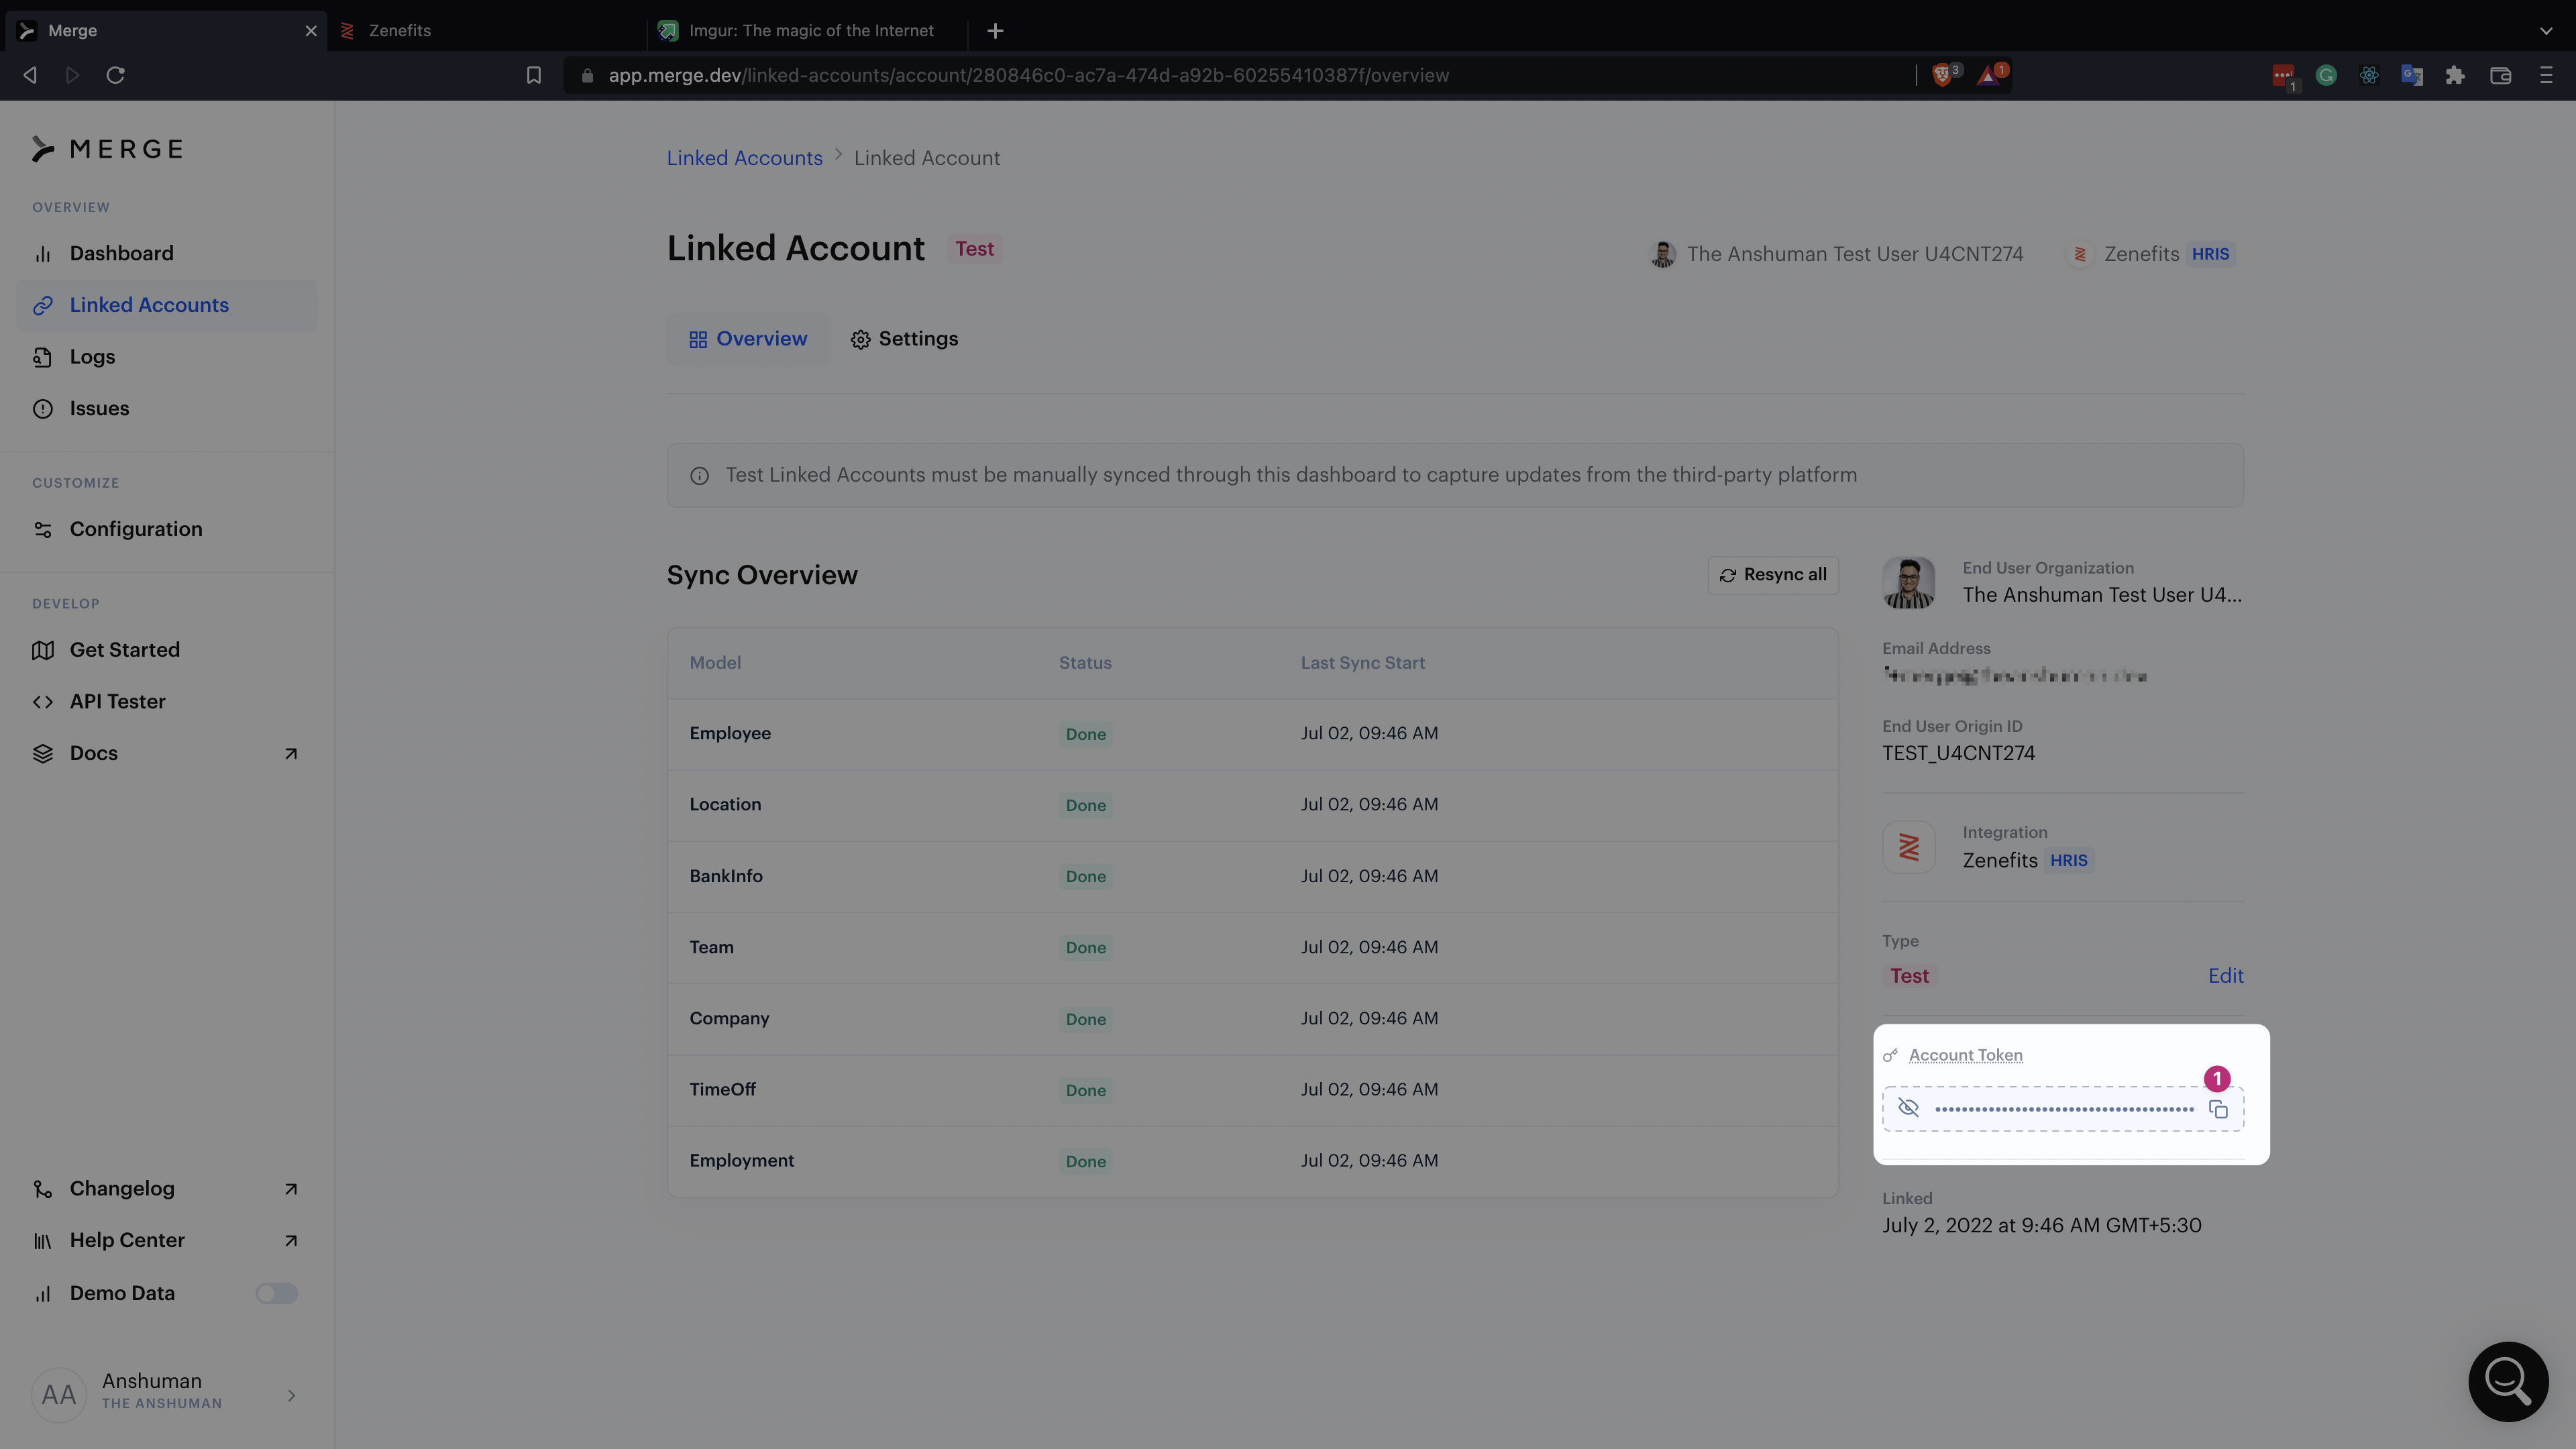Toggle the Demo Data switch

(x=276, y=1294)
